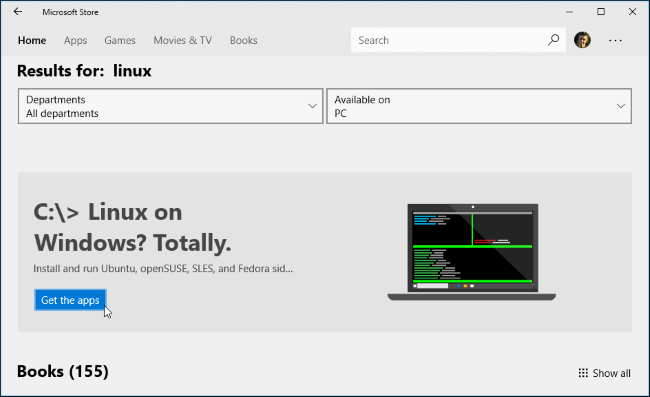650x397 pixels.
Task: Go to the Games tab
Action: pos(120,40)
